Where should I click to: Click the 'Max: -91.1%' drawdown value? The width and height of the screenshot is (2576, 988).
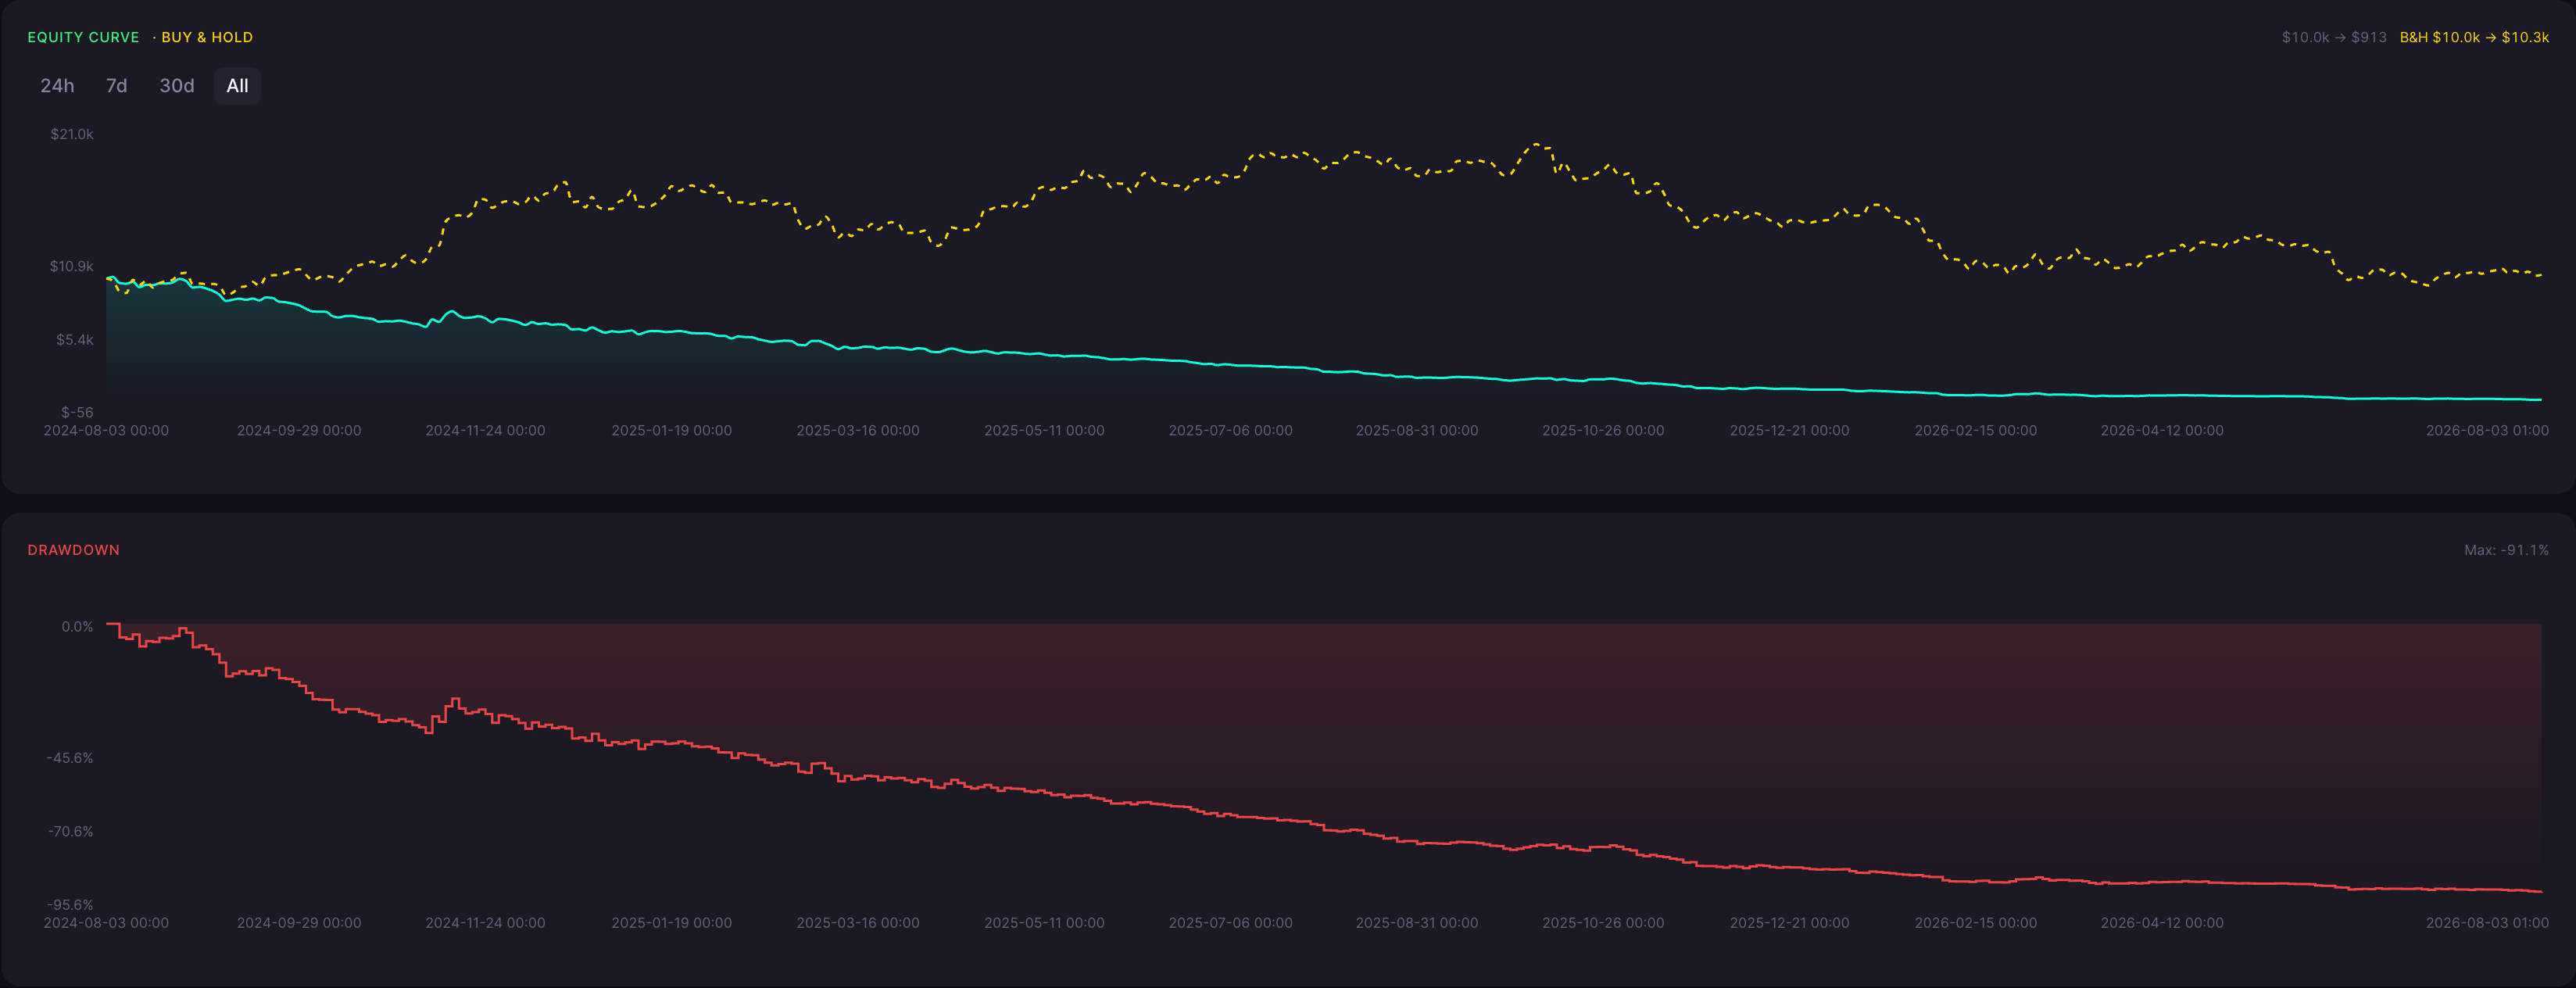pos(2506,550)
